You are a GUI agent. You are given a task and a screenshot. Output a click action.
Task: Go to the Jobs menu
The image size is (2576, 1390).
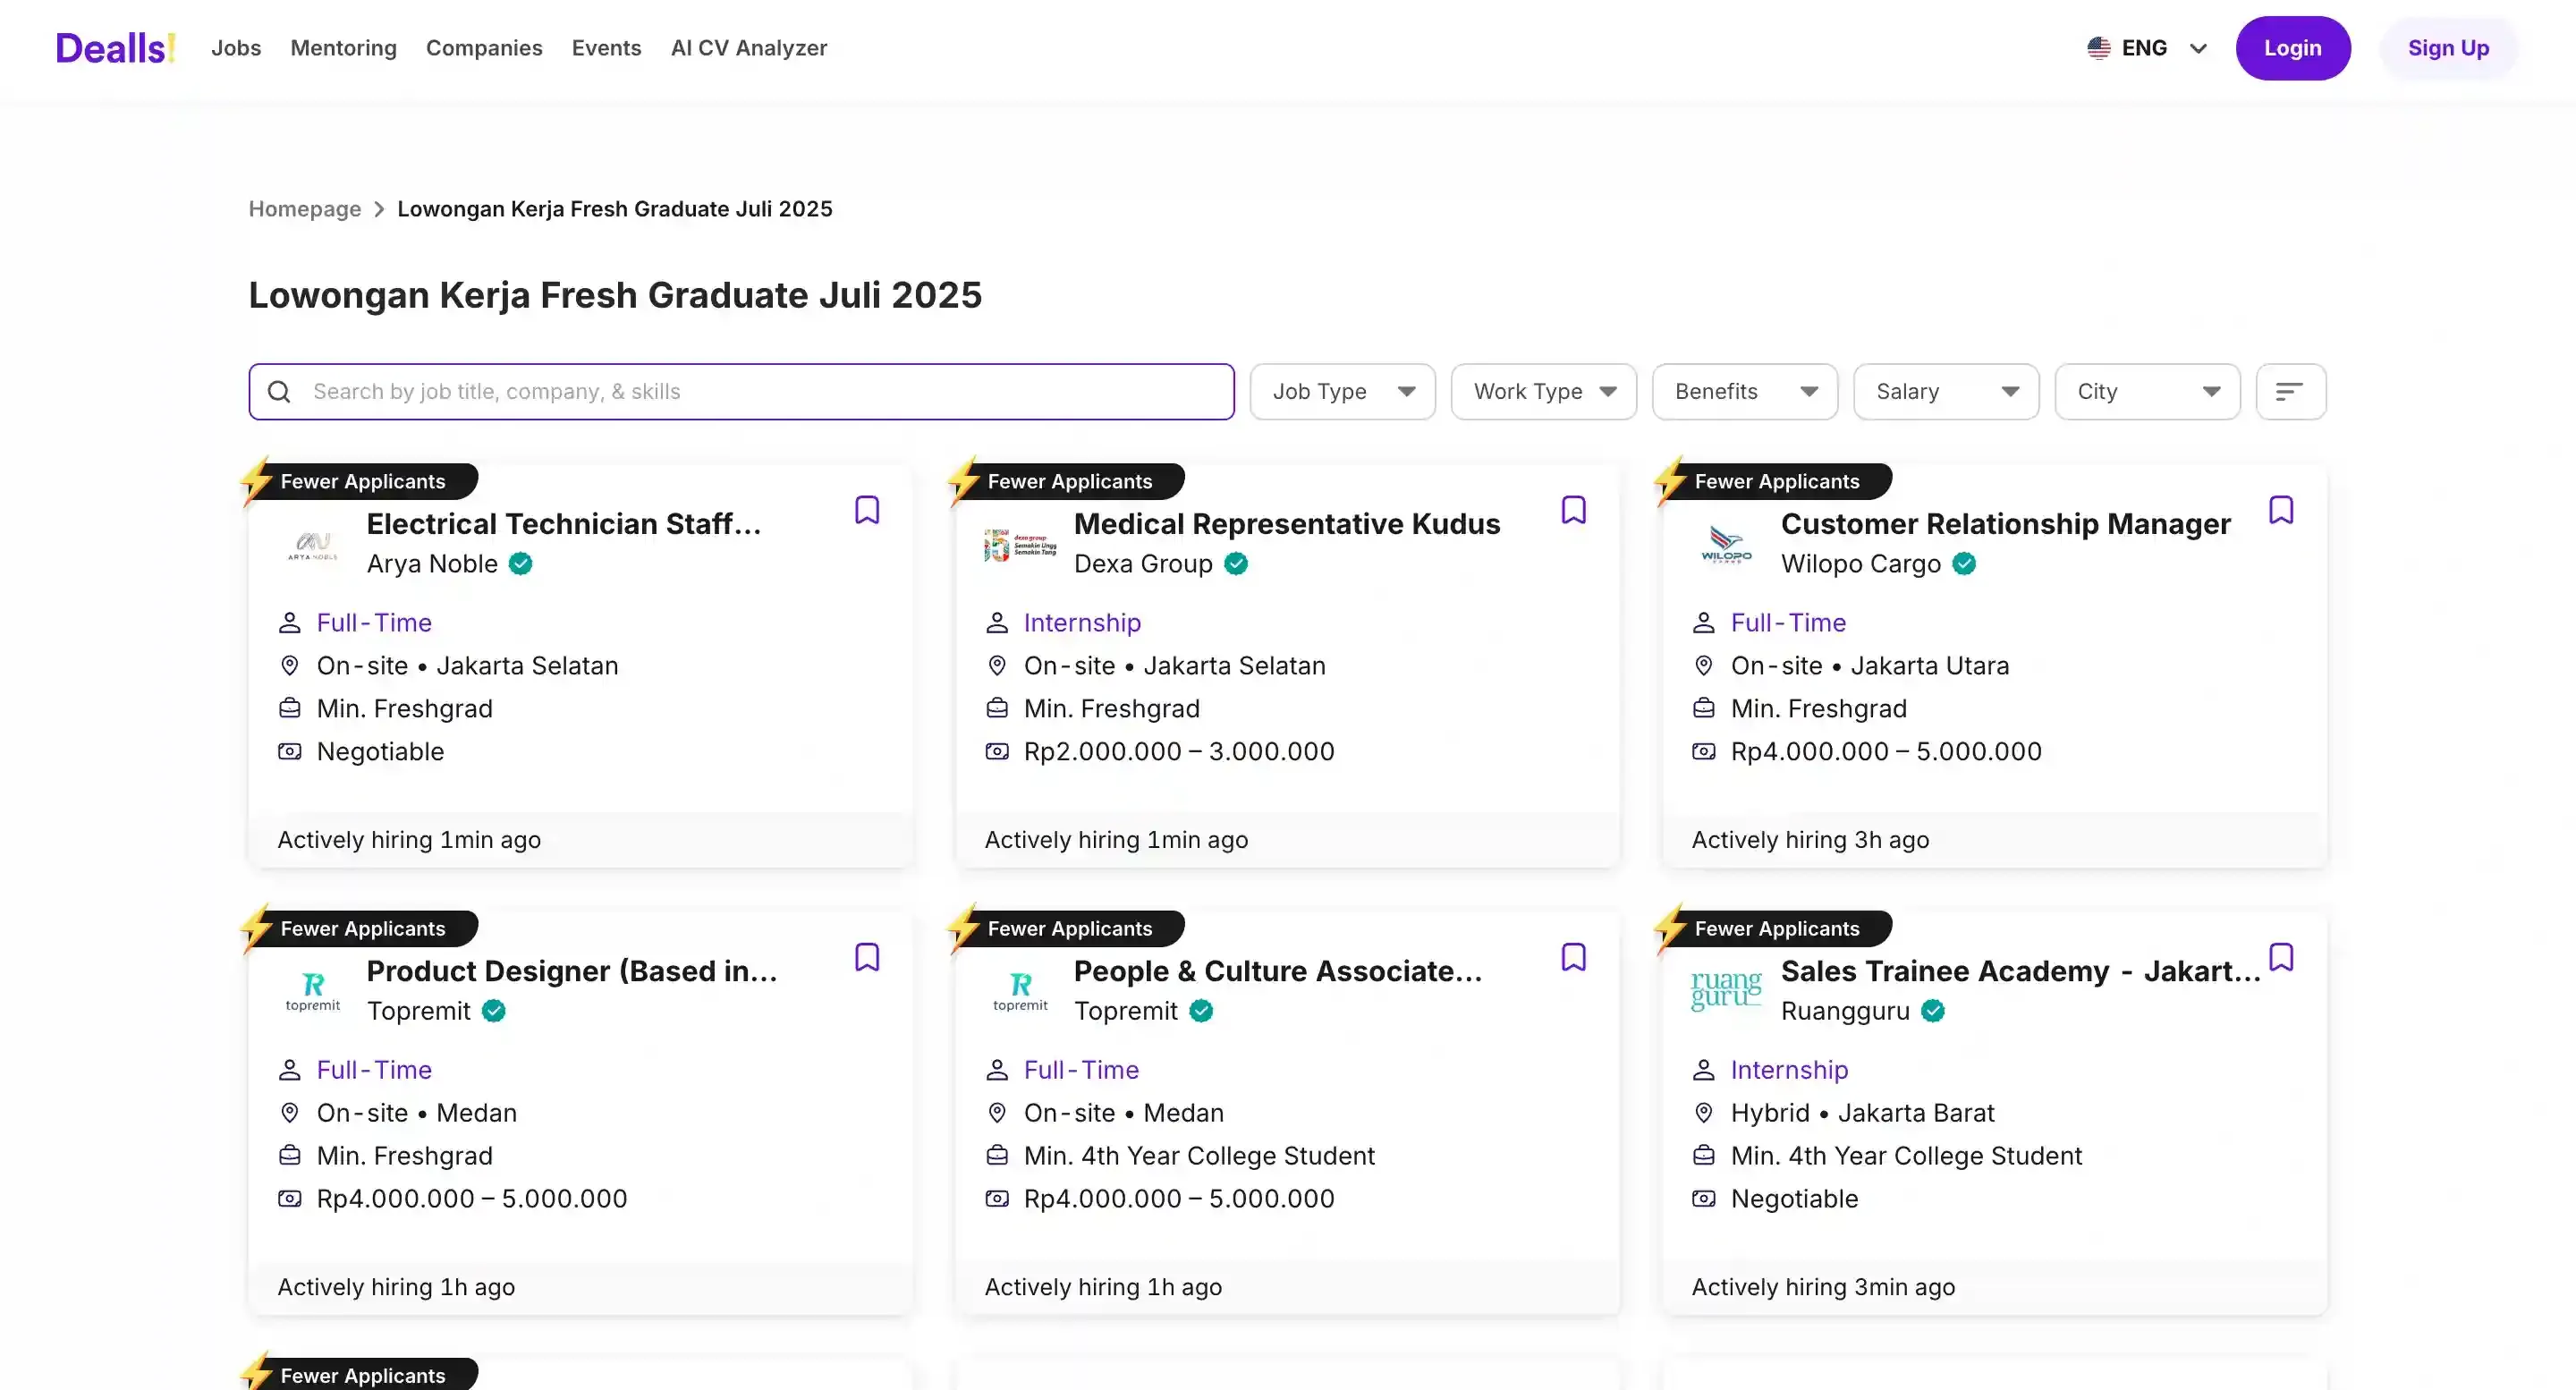236,48
